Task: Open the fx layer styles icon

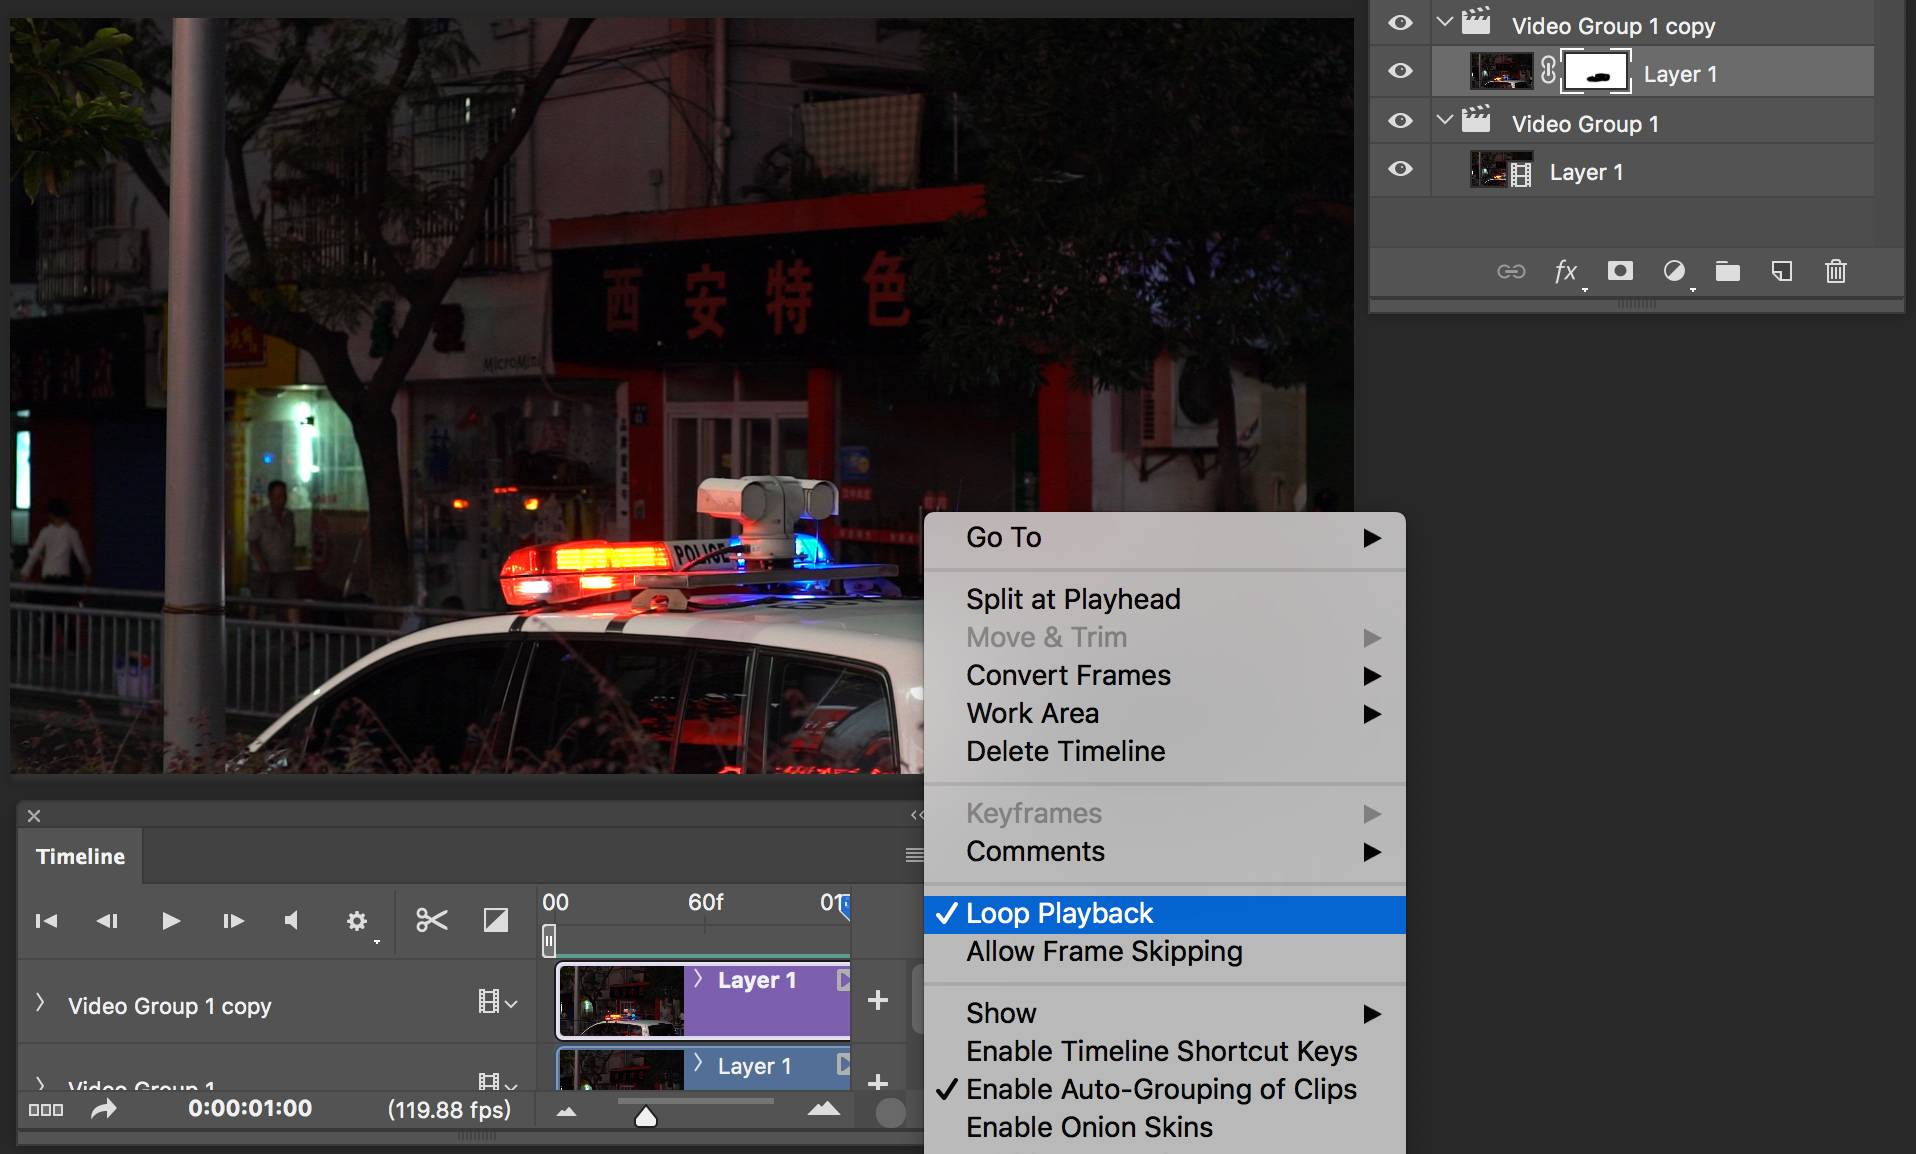Action: [1566, 271]
